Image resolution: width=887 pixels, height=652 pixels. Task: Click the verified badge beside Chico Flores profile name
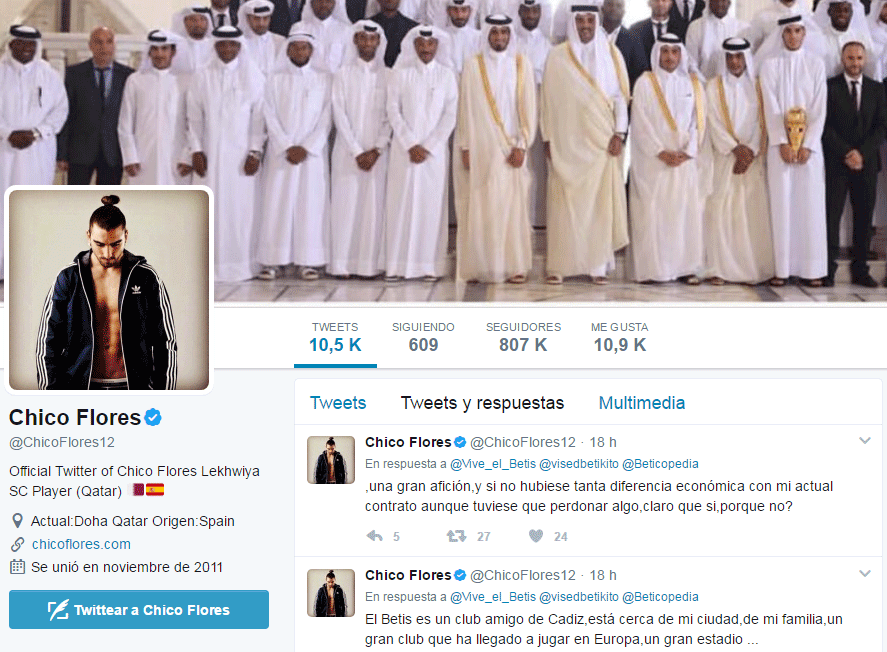pos(153,417)
